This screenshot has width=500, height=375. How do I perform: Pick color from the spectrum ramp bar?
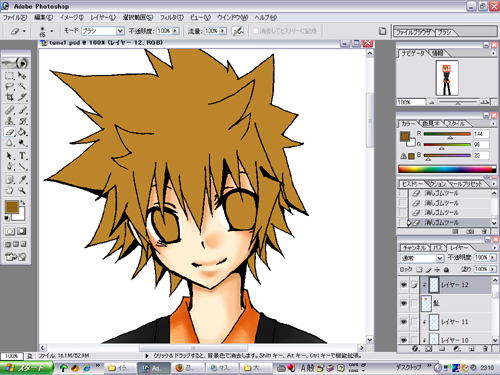click(447, 169)
